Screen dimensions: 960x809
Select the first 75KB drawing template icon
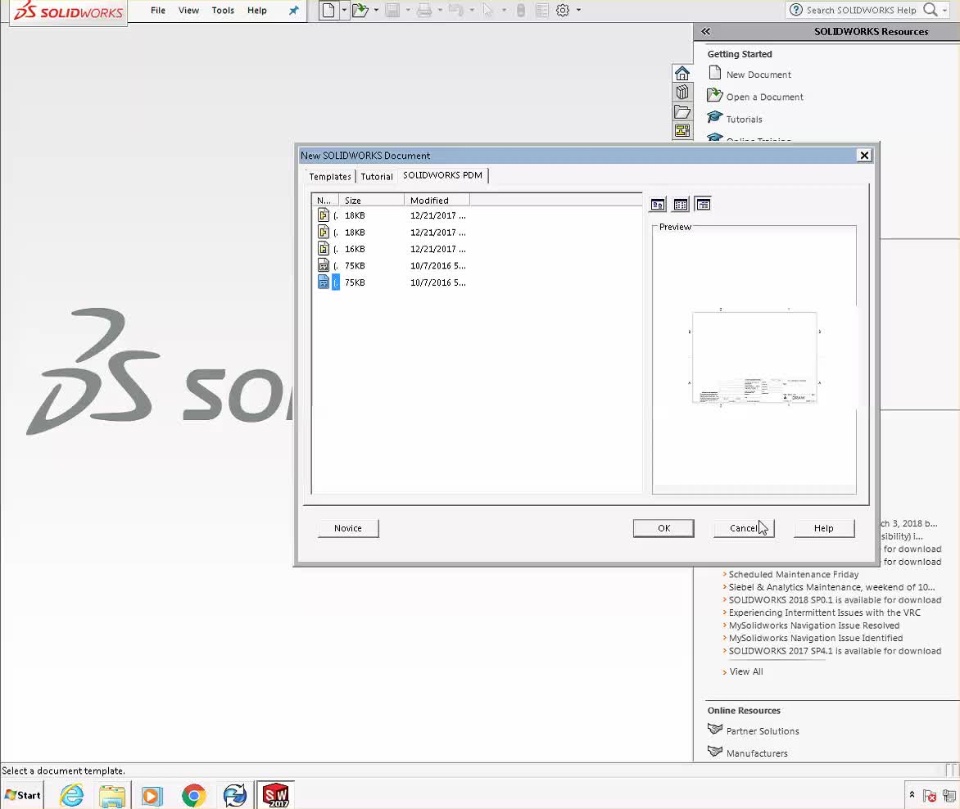tap(323, 265)
